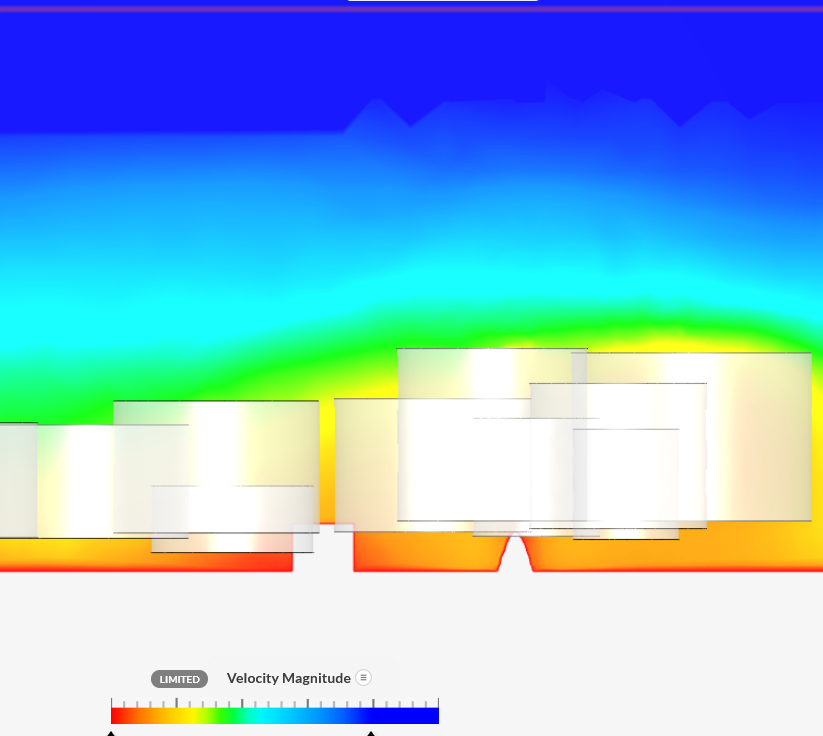The image size is (823, 736).
Task: Select the maximum range arrow under the color bar
Action: pyautogui.click(x=371, y=732)
